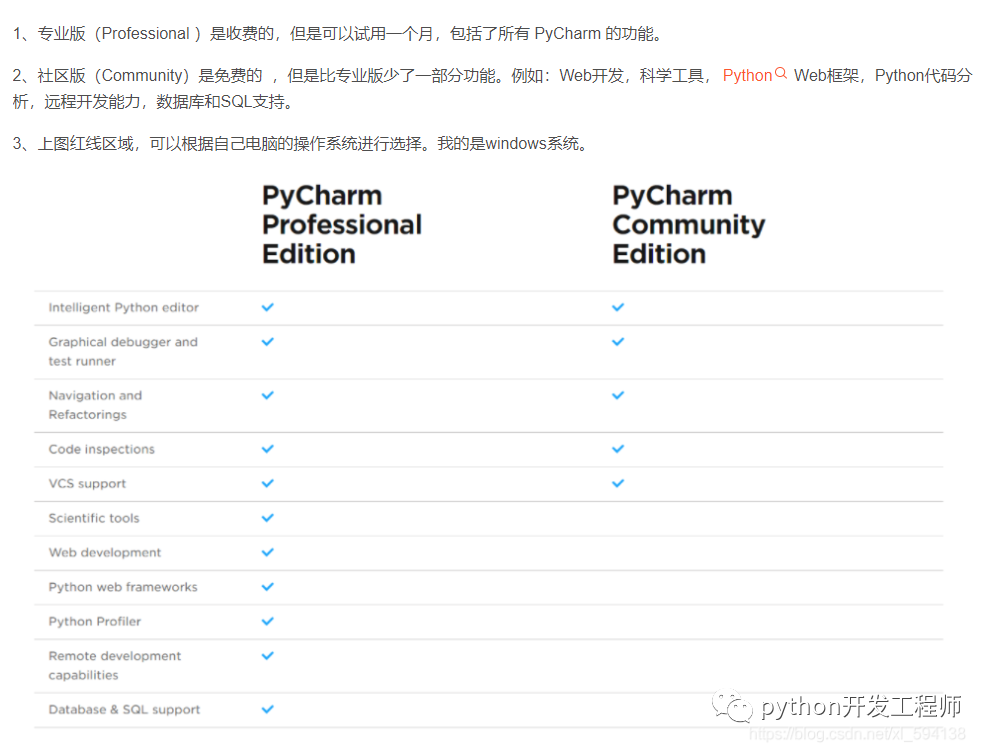
Task: Select the Web development row label
Action: [x=105, y=552]
